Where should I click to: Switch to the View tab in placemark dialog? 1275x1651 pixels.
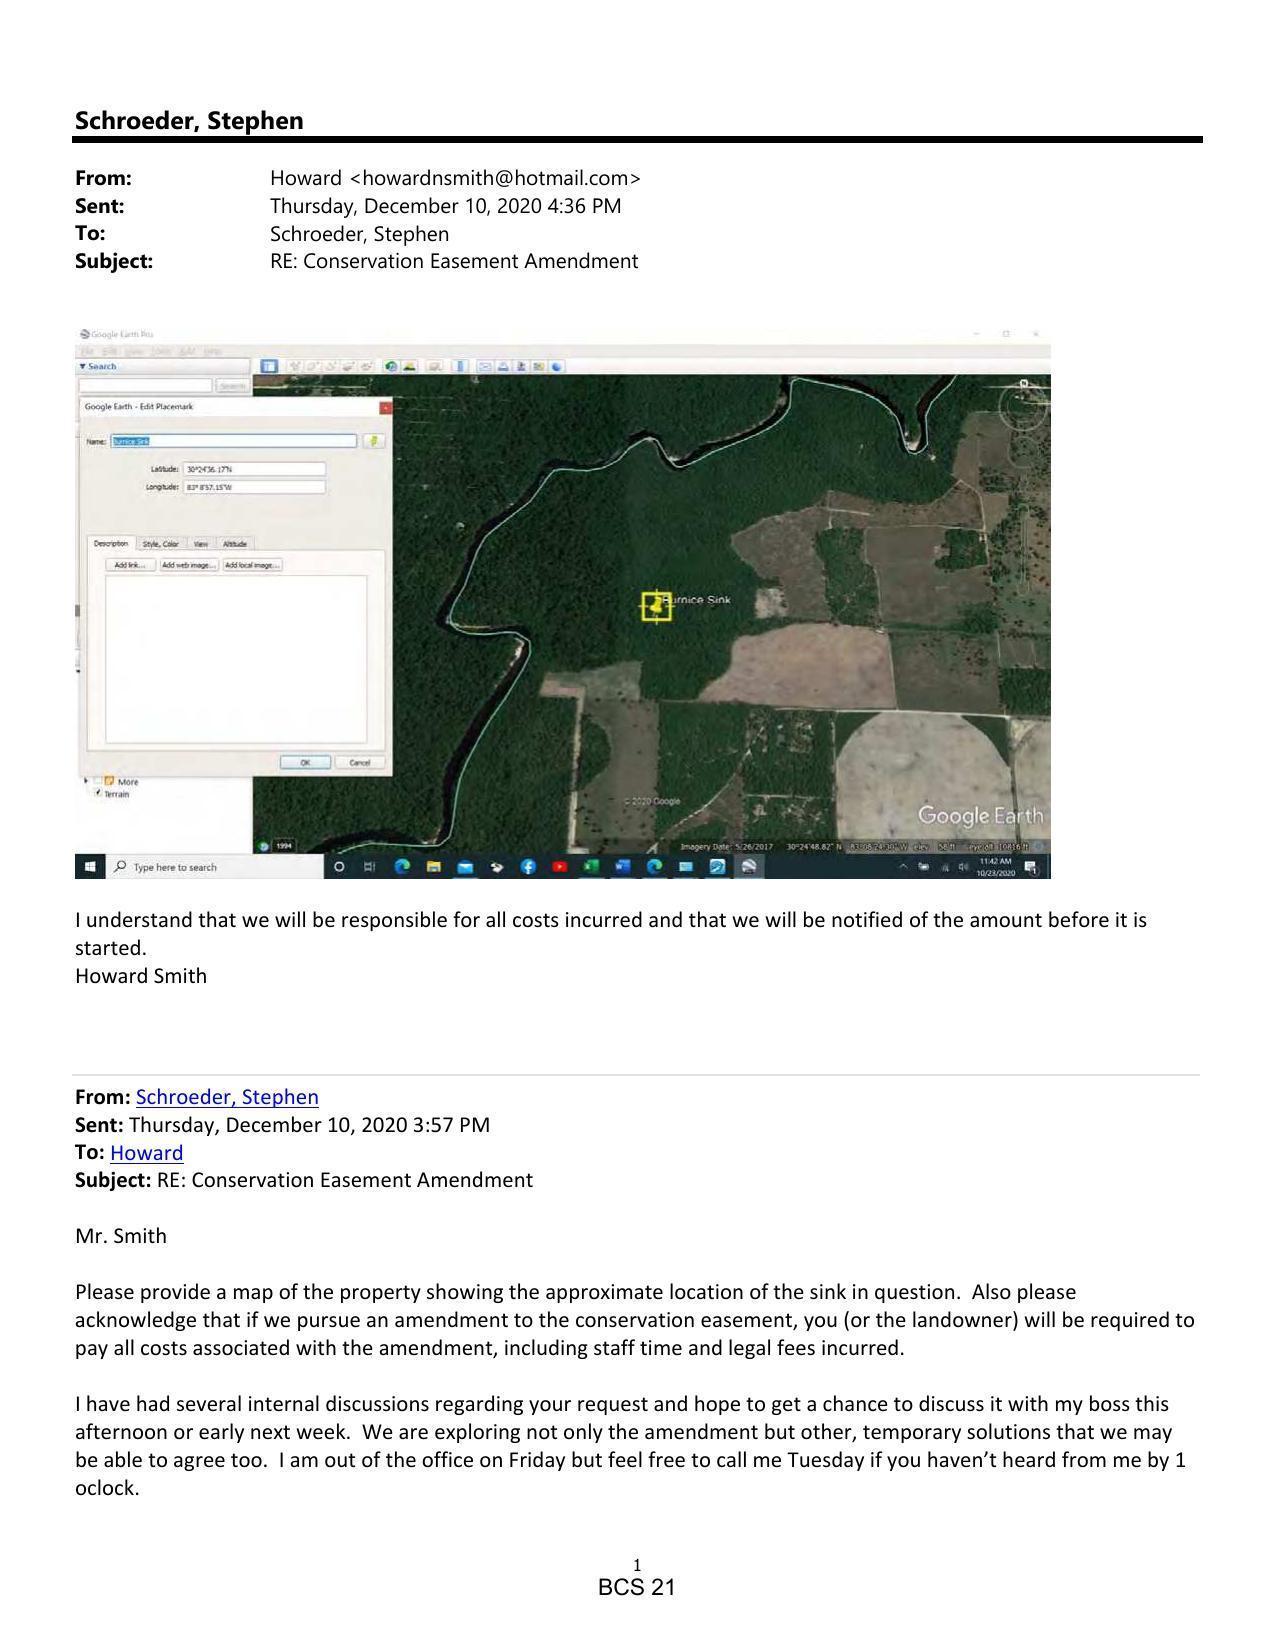(x=200, y=543)
